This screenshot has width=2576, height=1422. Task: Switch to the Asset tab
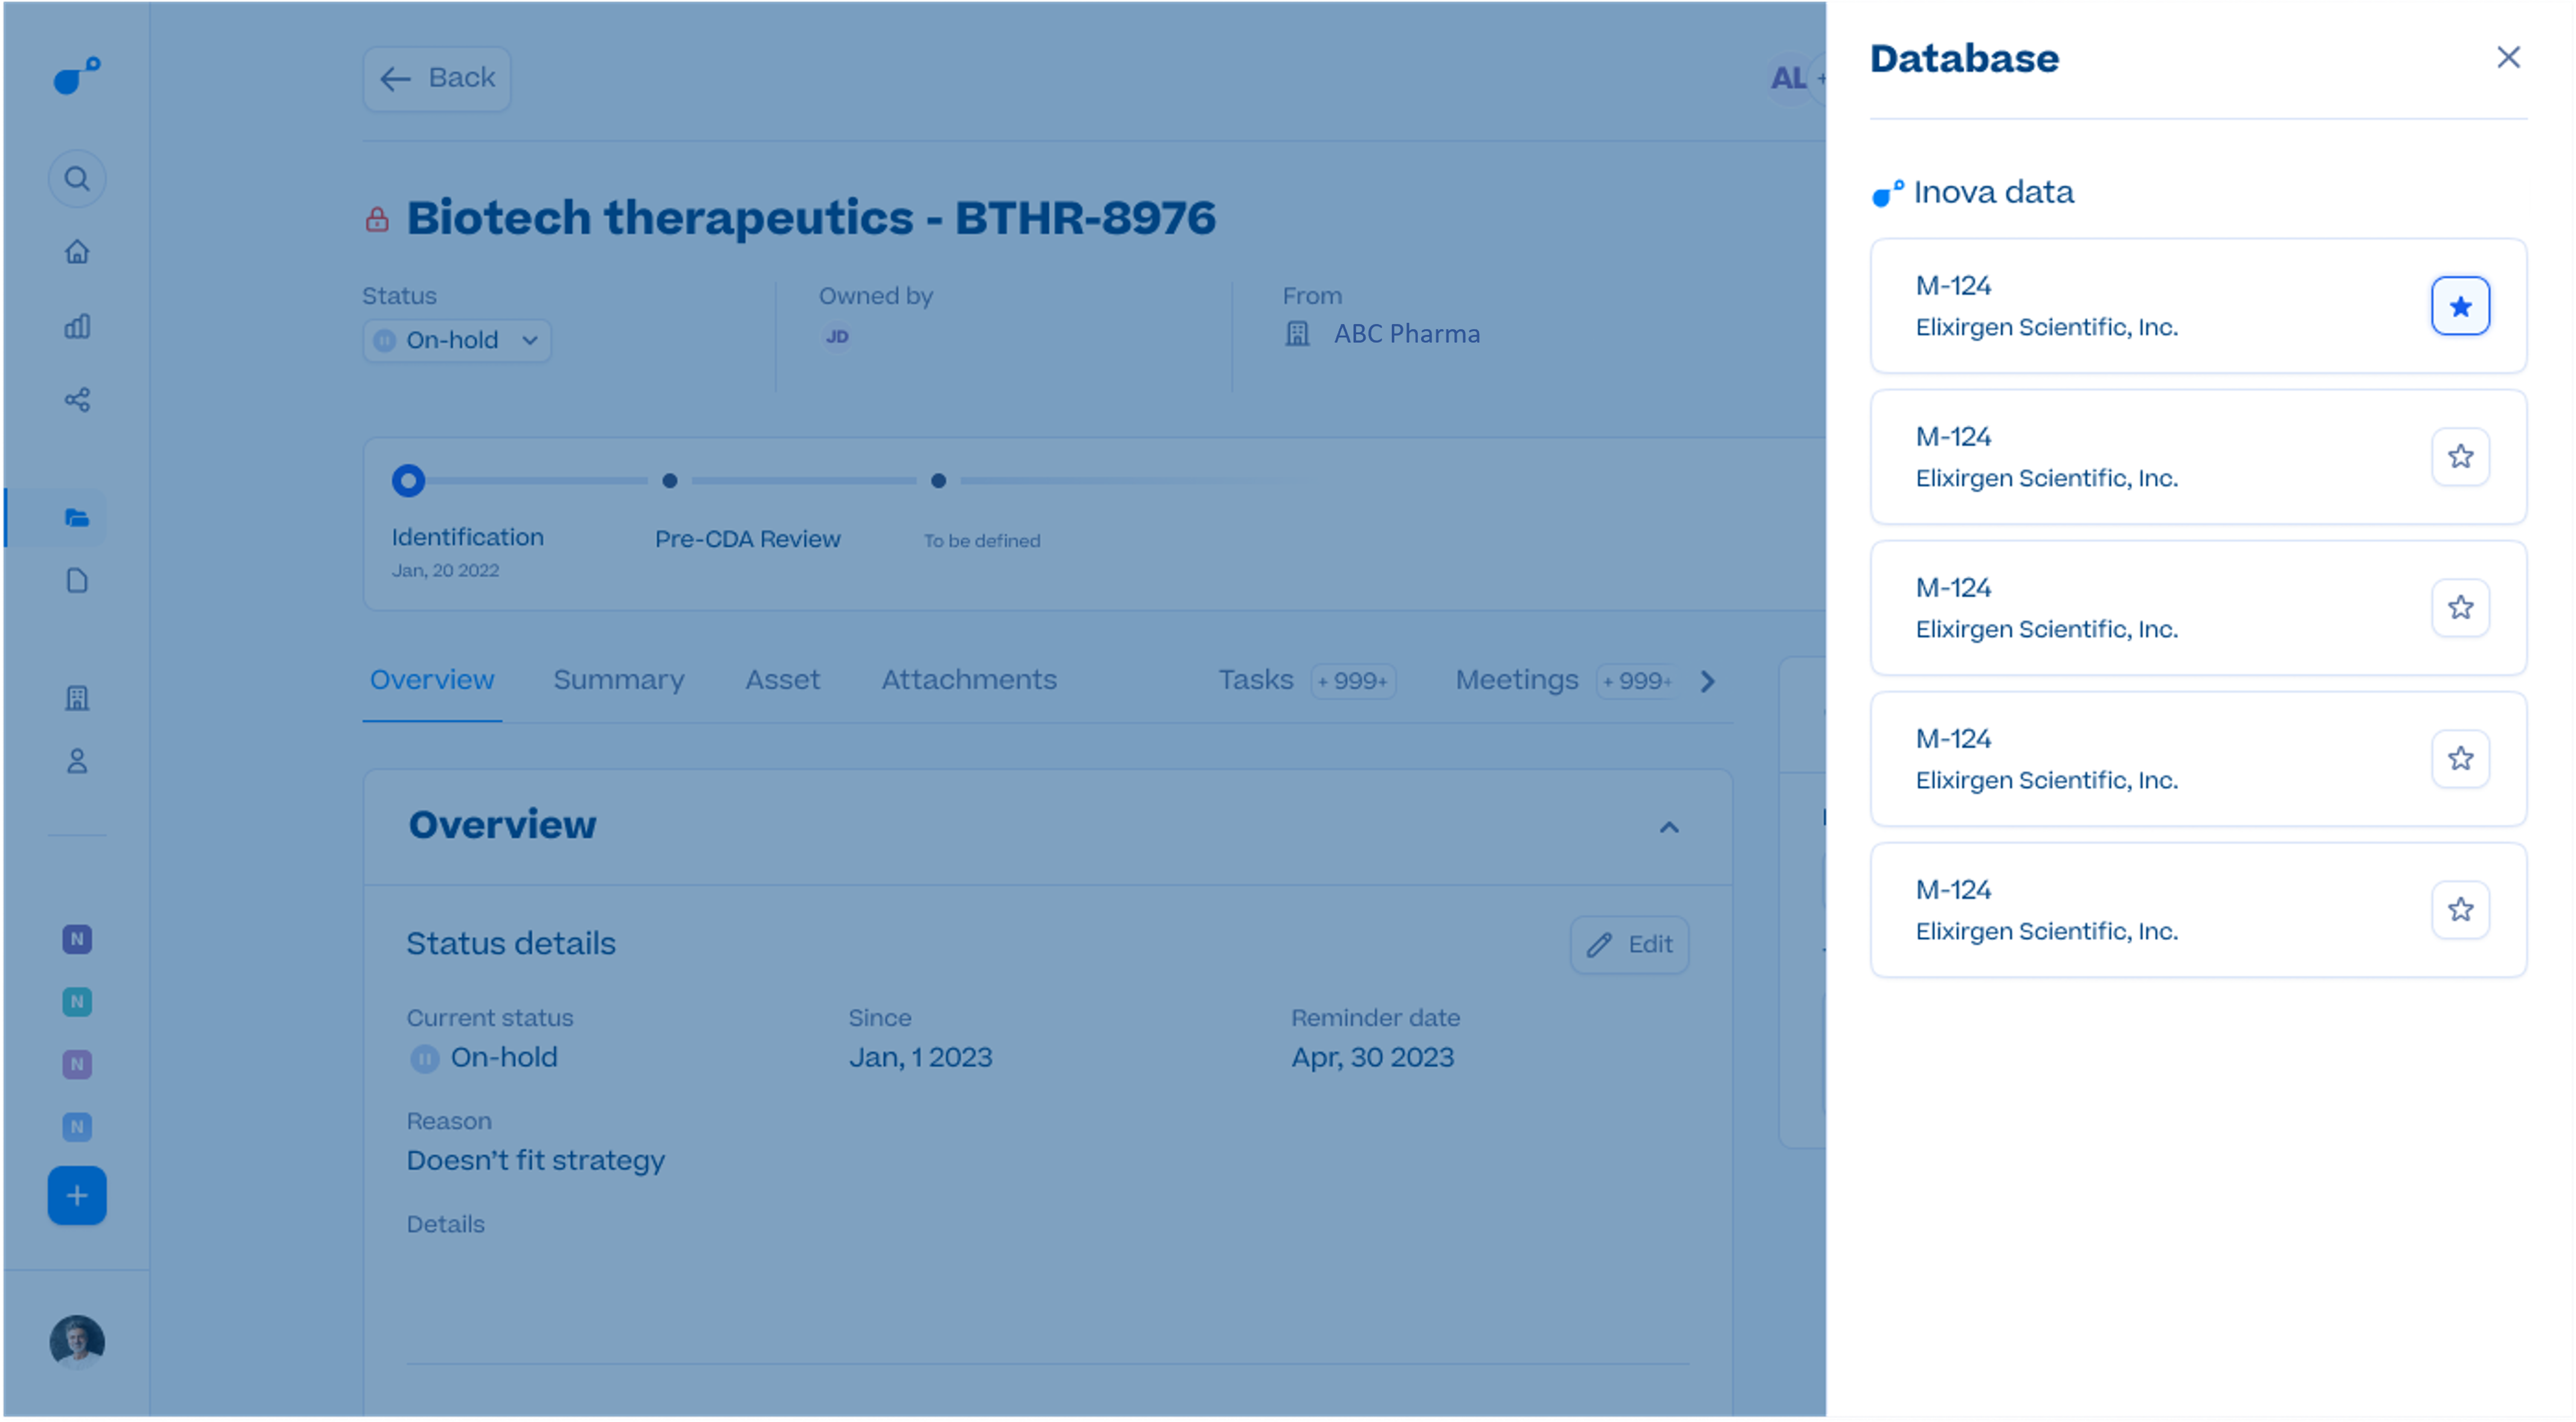pyautogui.click(x=782, y=680)
